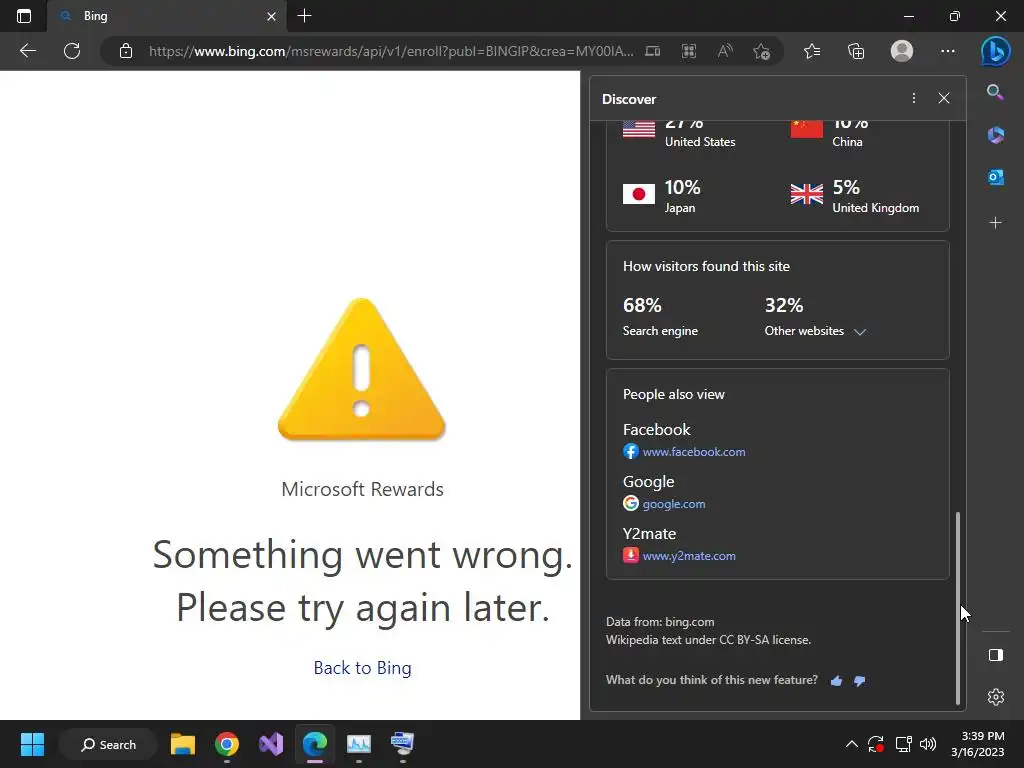Switch to Microsoft Edge taskbar icon
Viewport: 1024px width, 768px height.
315,744
